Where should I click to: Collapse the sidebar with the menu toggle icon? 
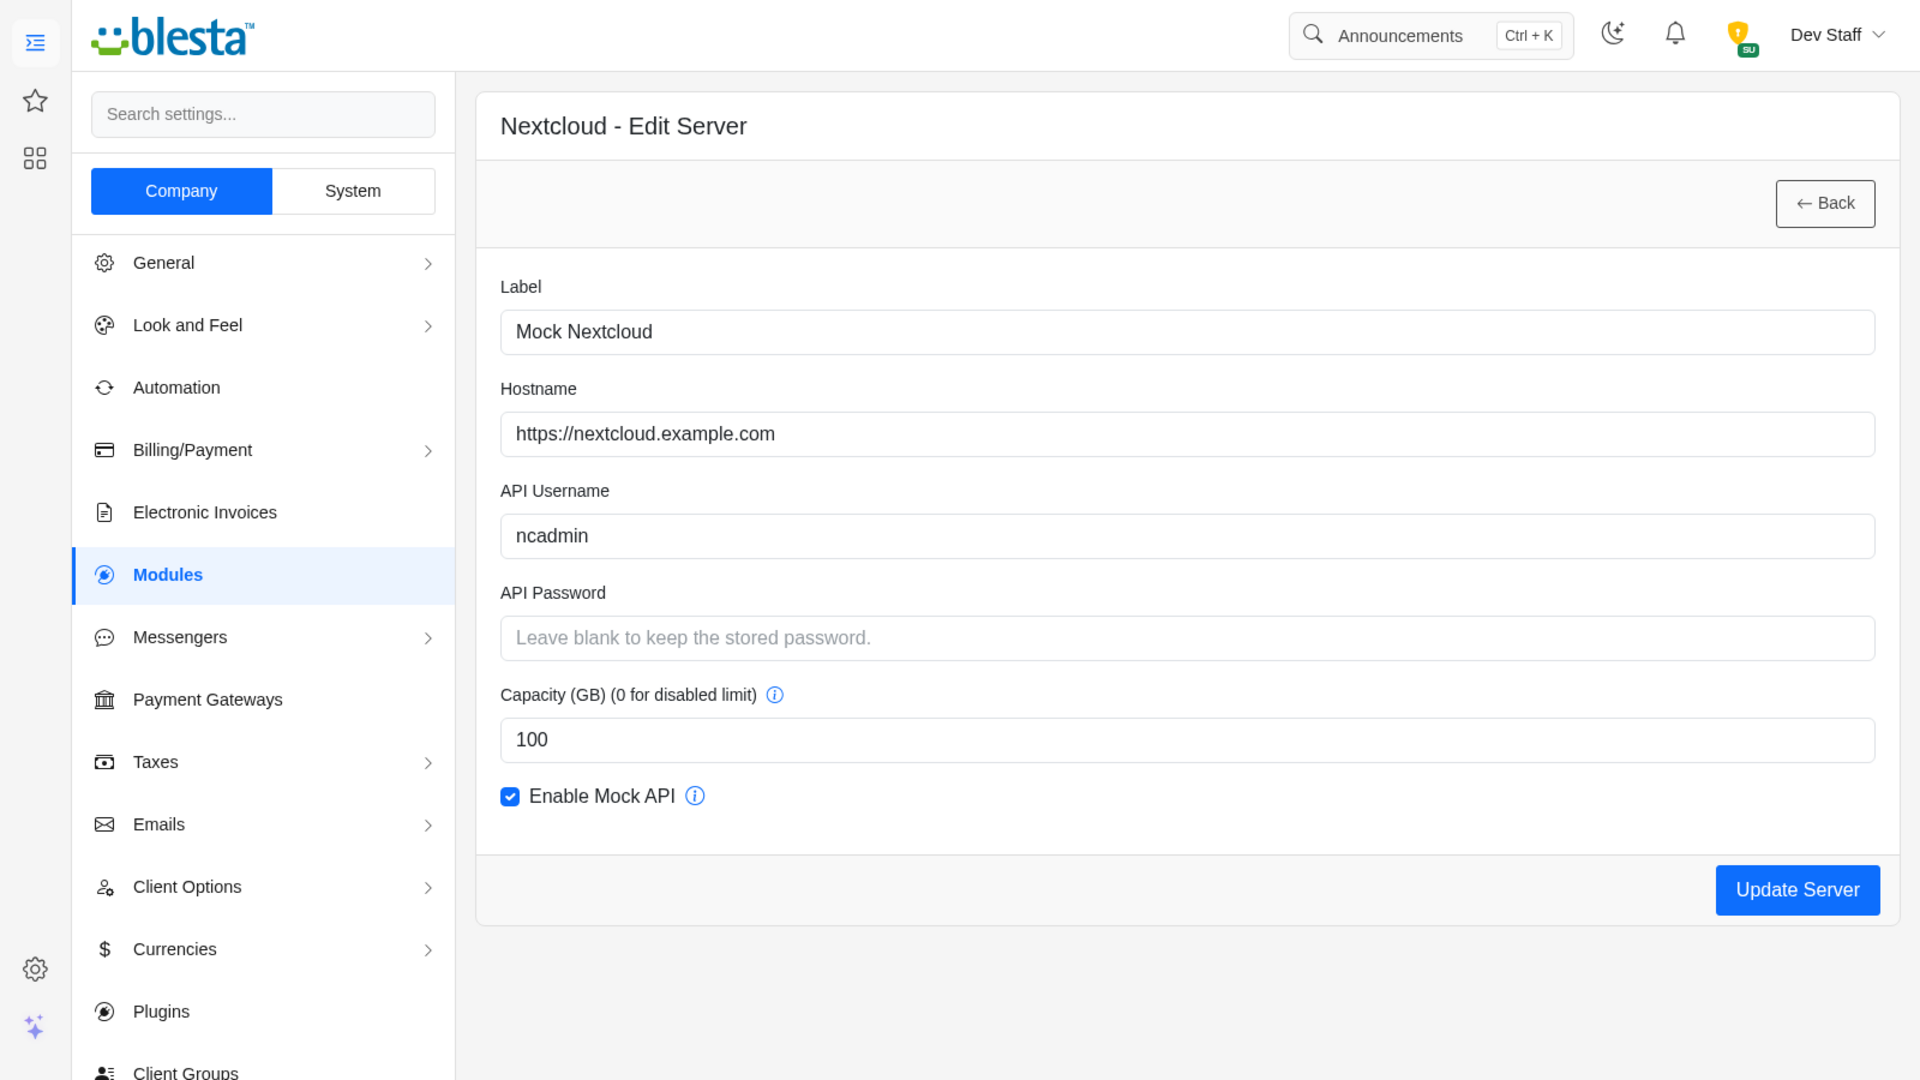pyautogui.click(x=35, y=43)
